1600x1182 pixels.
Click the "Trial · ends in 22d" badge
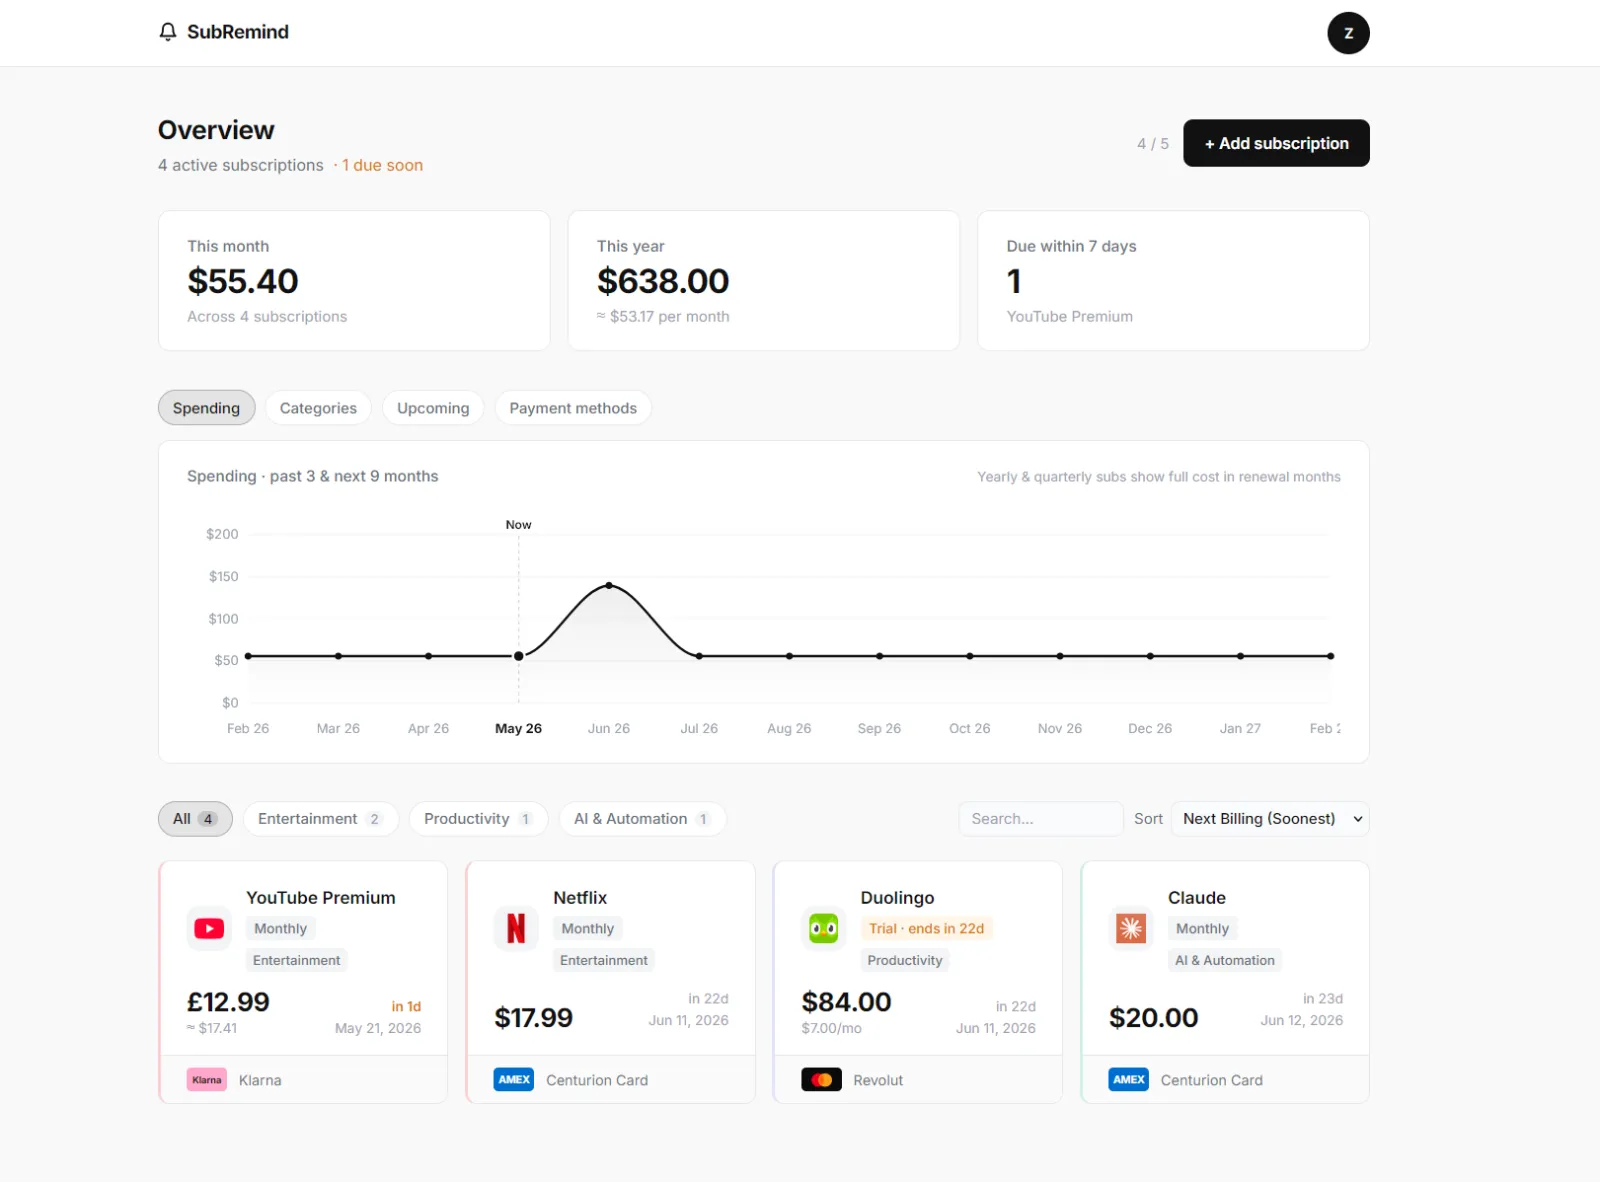926,929
